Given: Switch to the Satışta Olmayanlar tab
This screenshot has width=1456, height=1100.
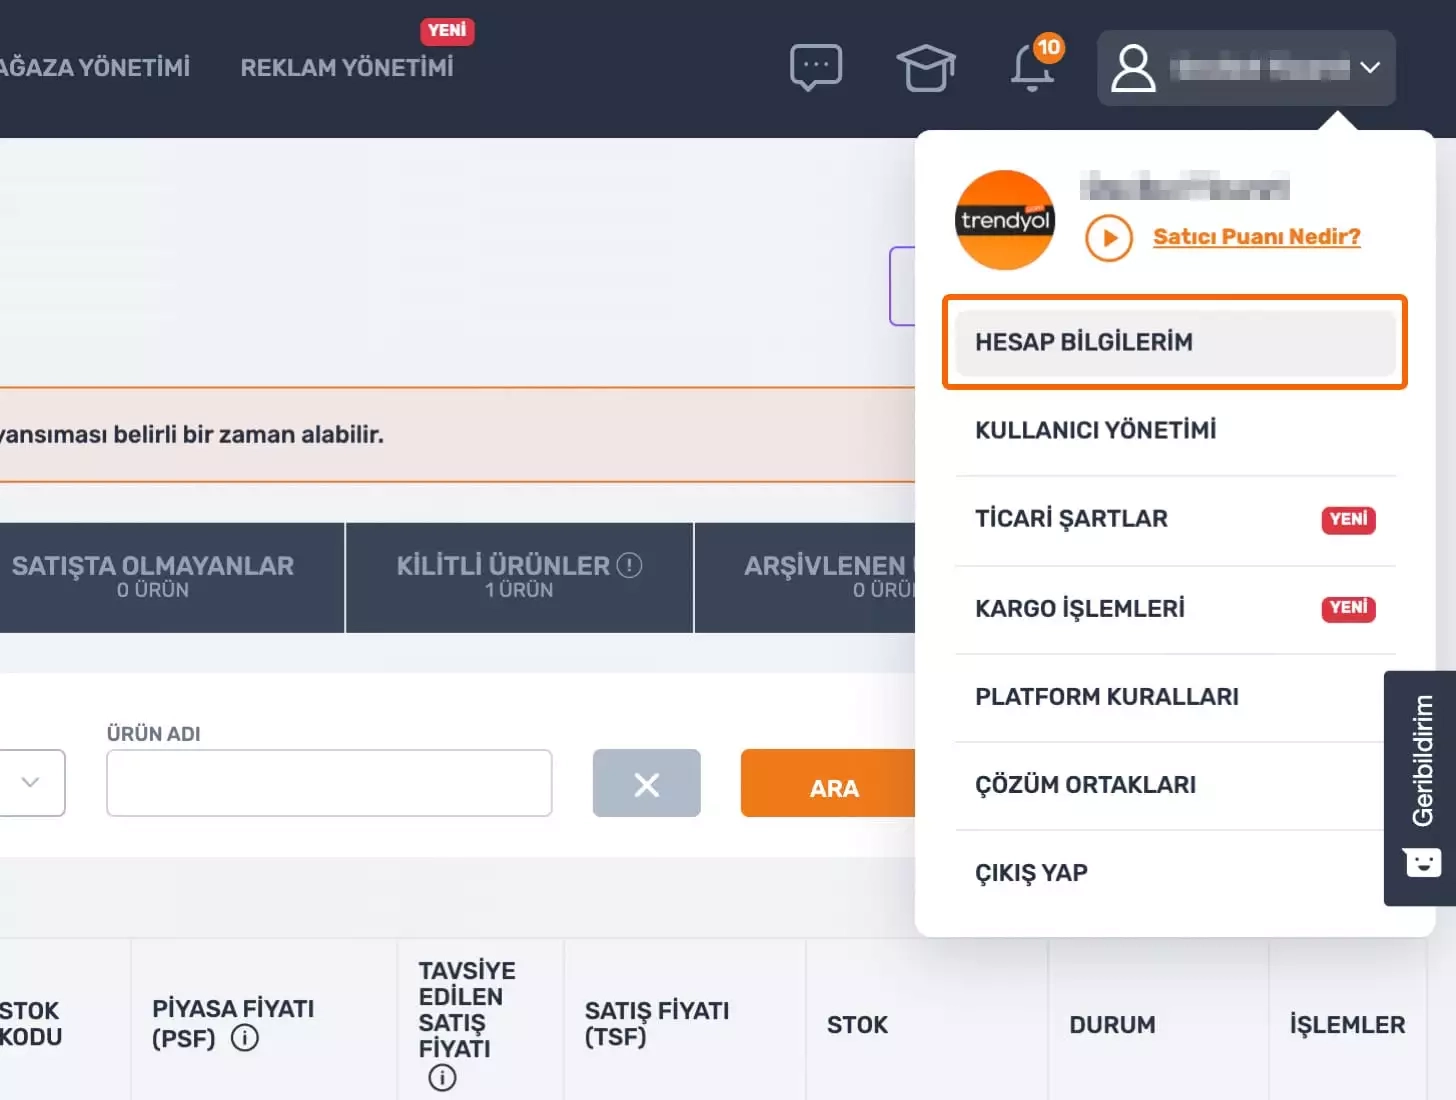Looking at the screenshot, I should coord(153,577).
